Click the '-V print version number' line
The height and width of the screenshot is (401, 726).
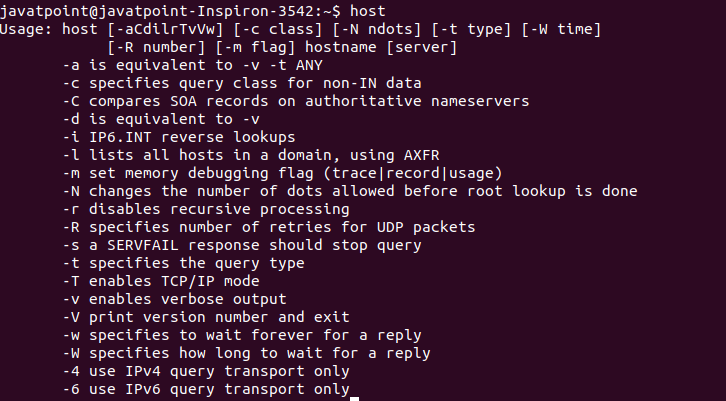[206, 318]
